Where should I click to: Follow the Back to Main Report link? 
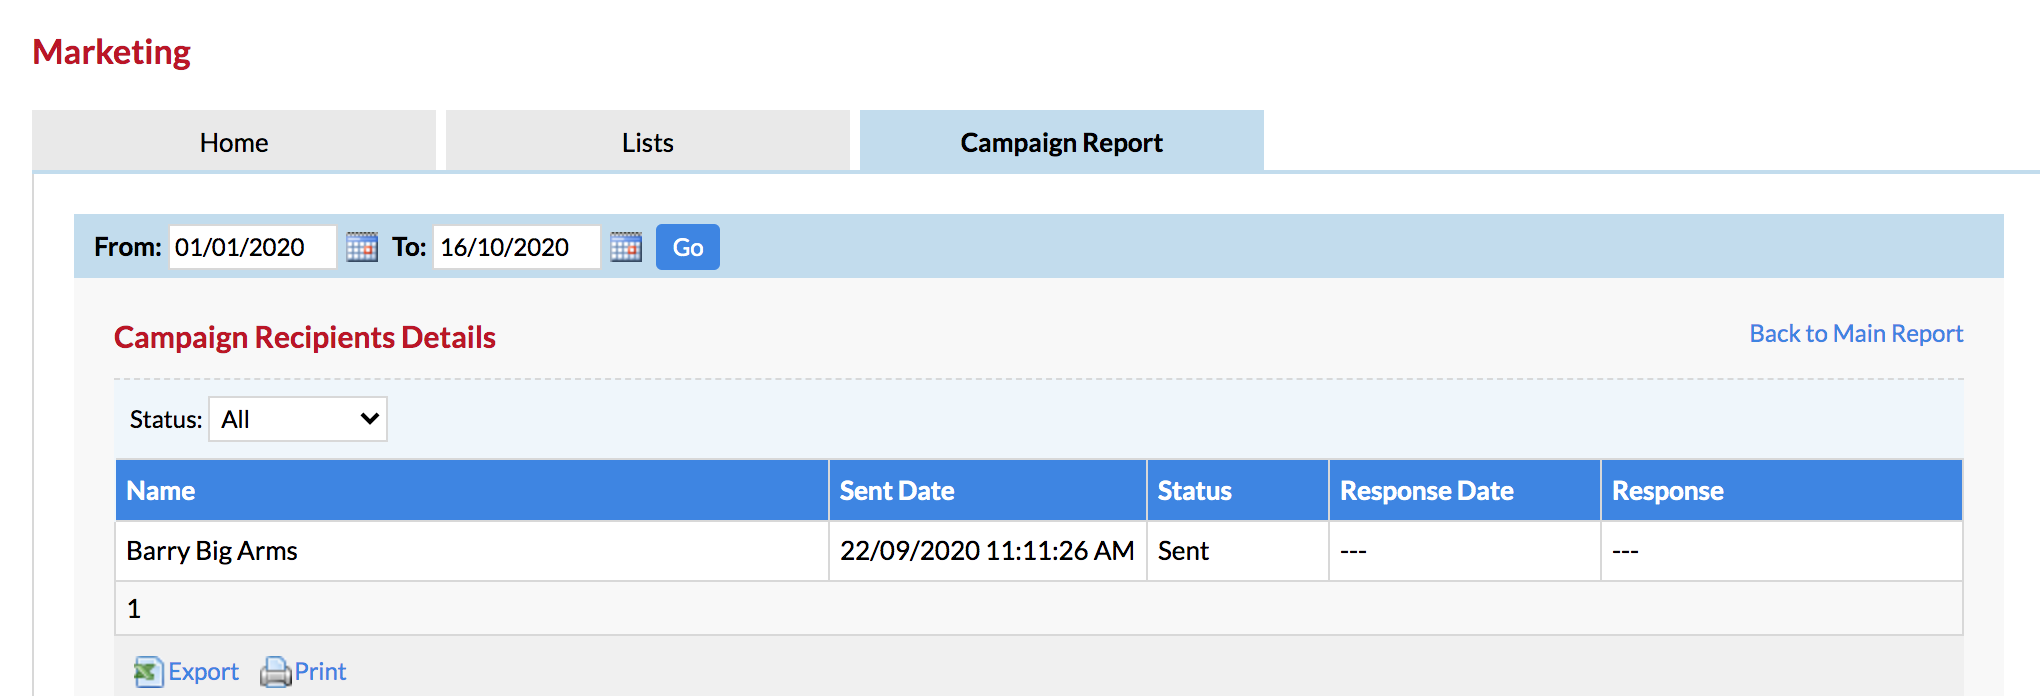1856,333
